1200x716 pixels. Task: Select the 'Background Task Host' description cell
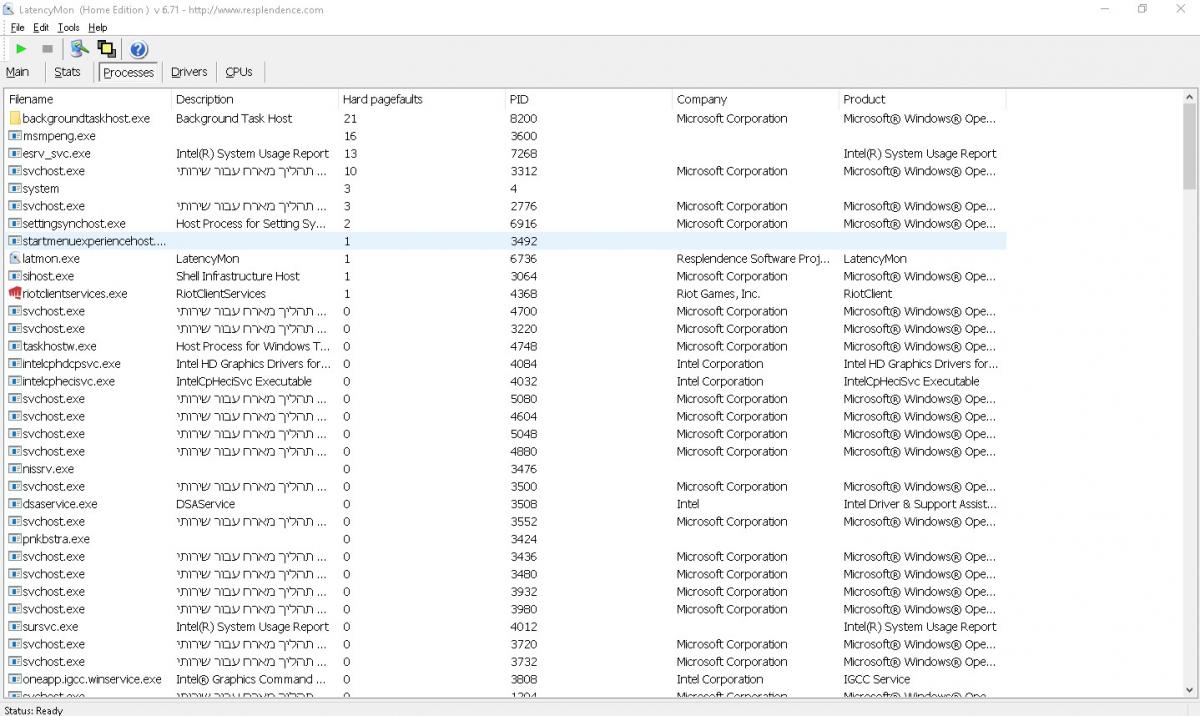pos(234,118)
